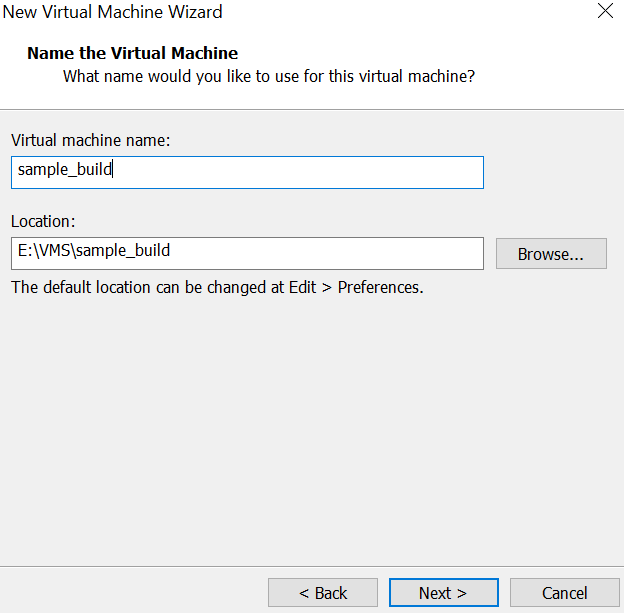Click the "E:\VMS\sample_build" path text
This screenshot has width=624, height=613.
coord(94,252)
